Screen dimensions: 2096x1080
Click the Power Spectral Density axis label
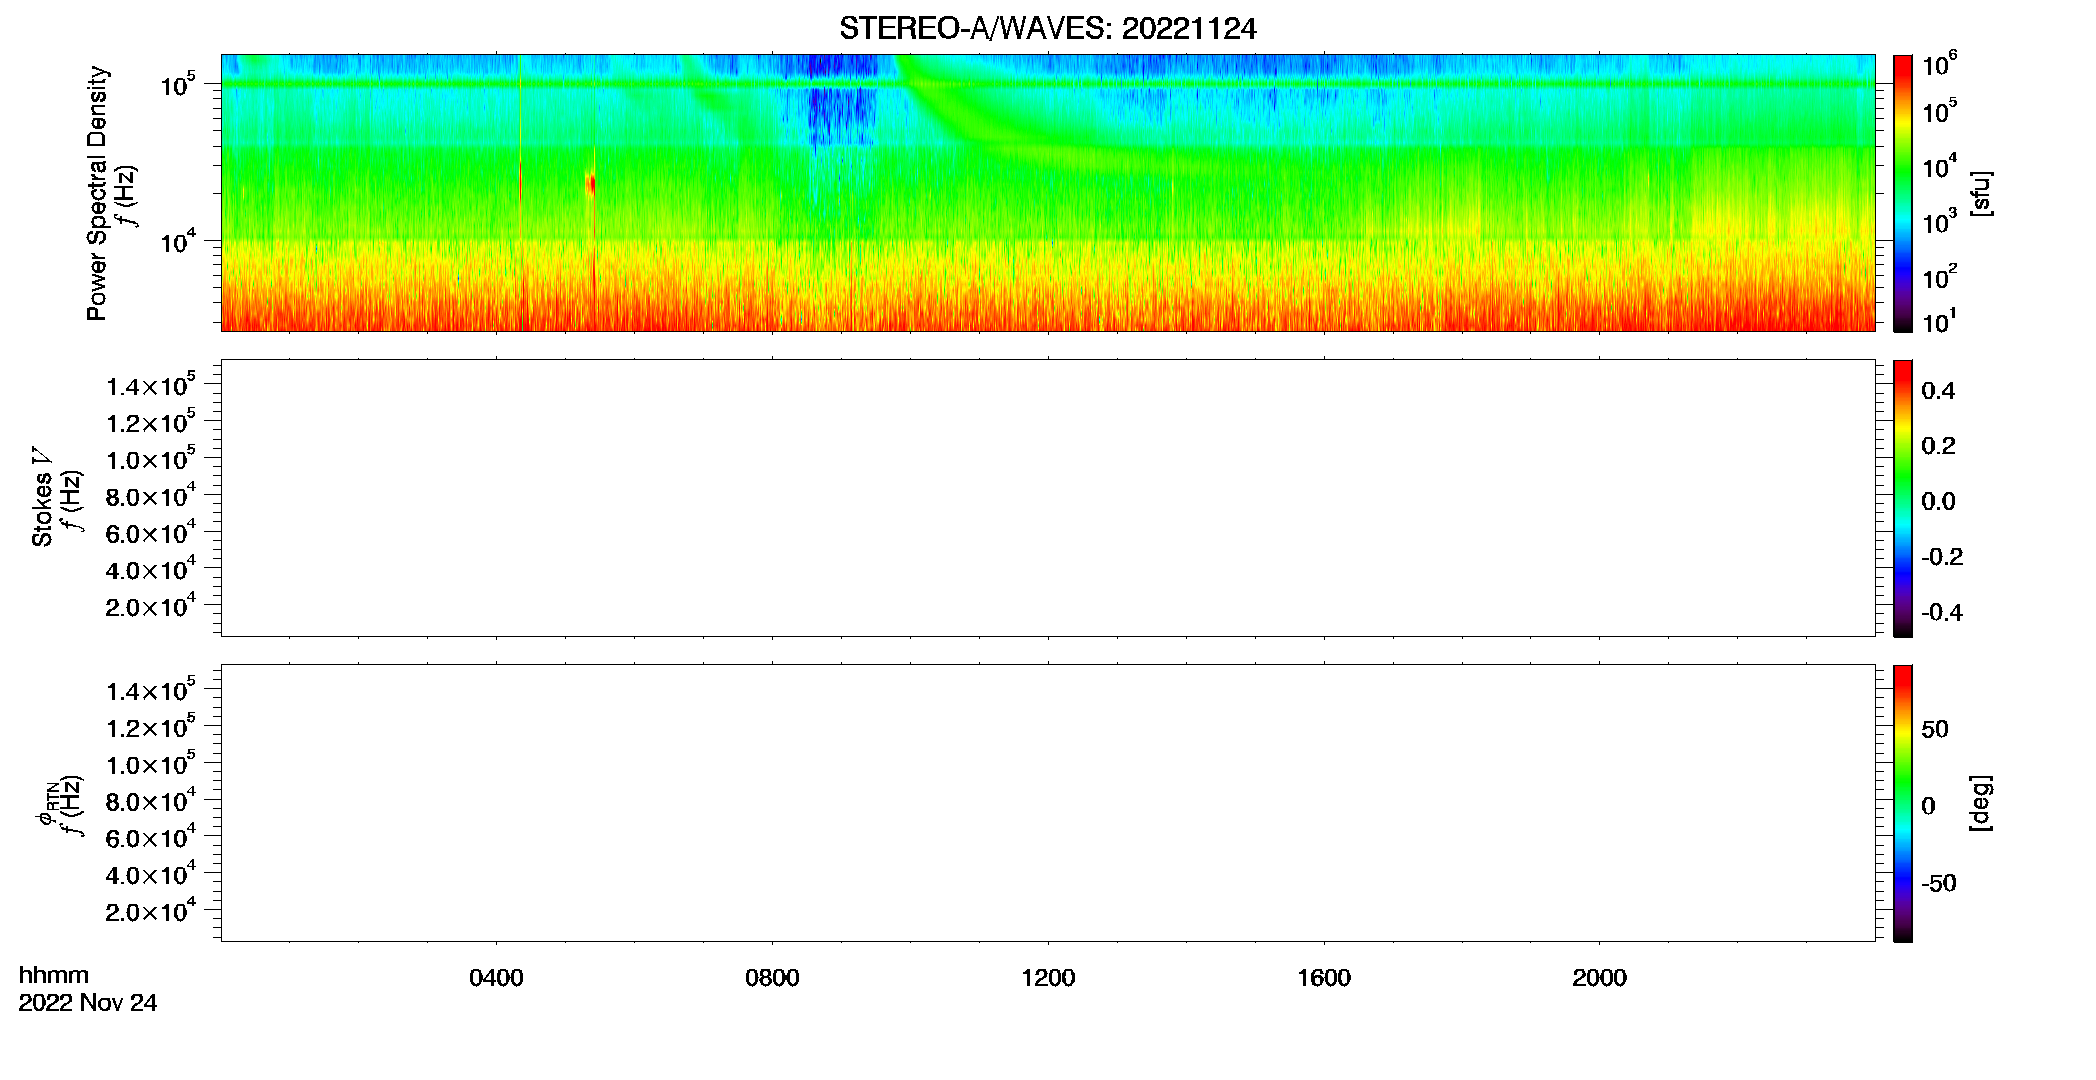[x=97, y=193]
